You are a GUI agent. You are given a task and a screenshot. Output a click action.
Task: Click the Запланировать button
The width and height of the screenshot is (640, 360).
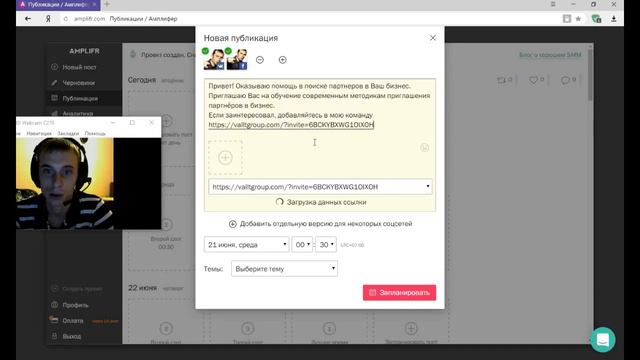(399, 293)
